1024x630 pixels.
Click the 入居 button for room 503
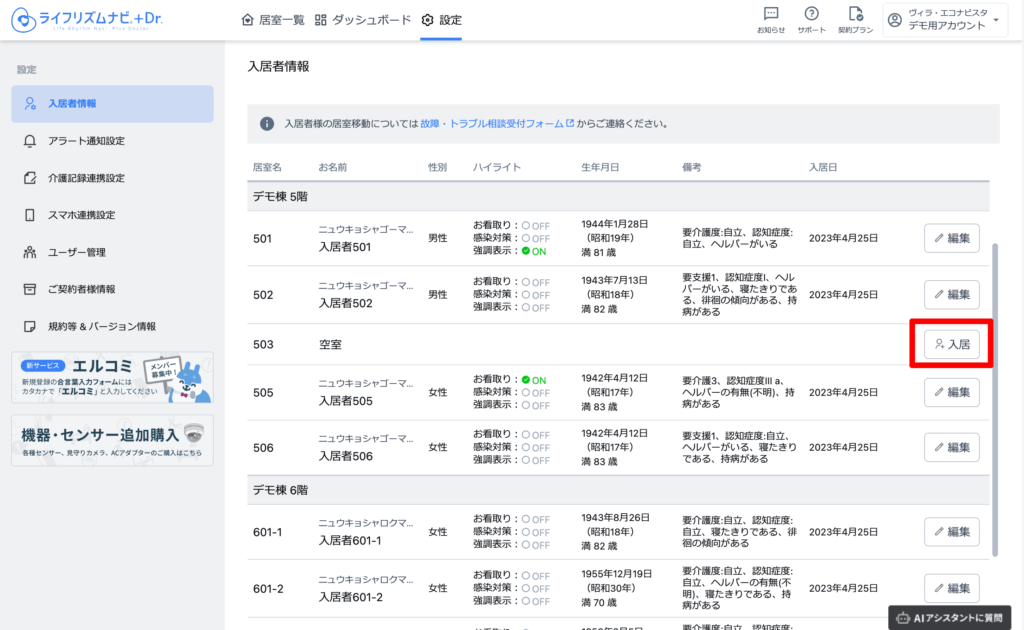point(951,344)
